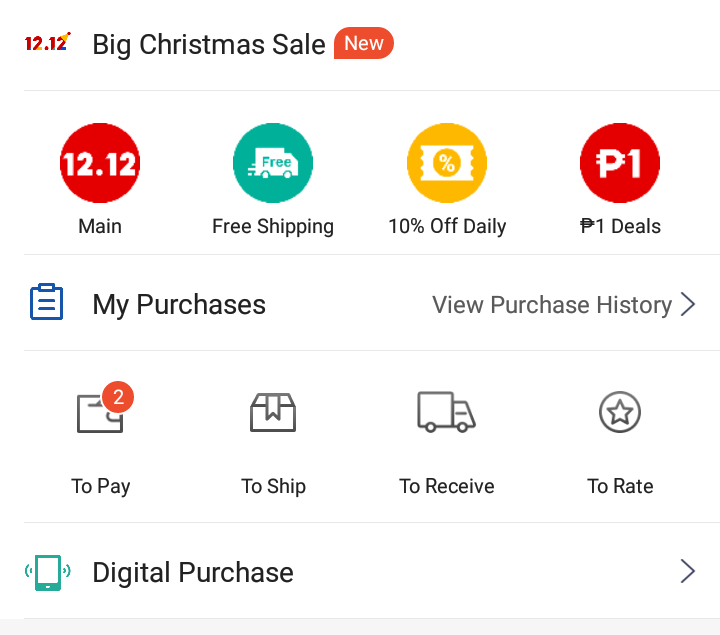Open To Pay wallet icon
The height and width of the screenshot is (635, 720).
(100, 413)
